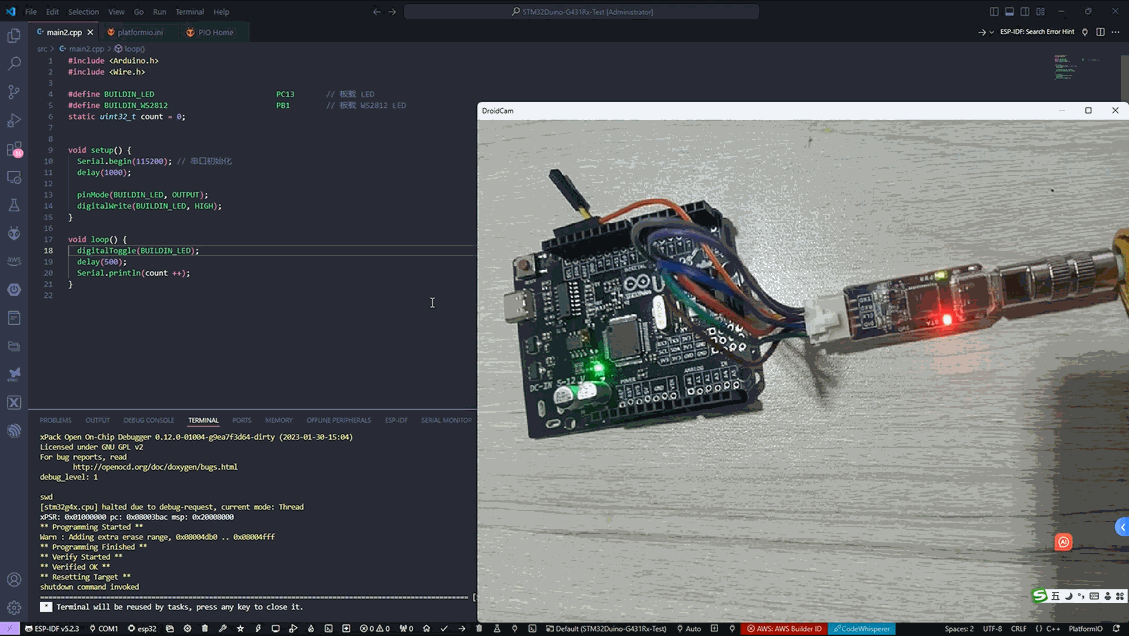Open the Terminal menu
The height and width of the screenshot is (636, 1129).
point(189,12)
